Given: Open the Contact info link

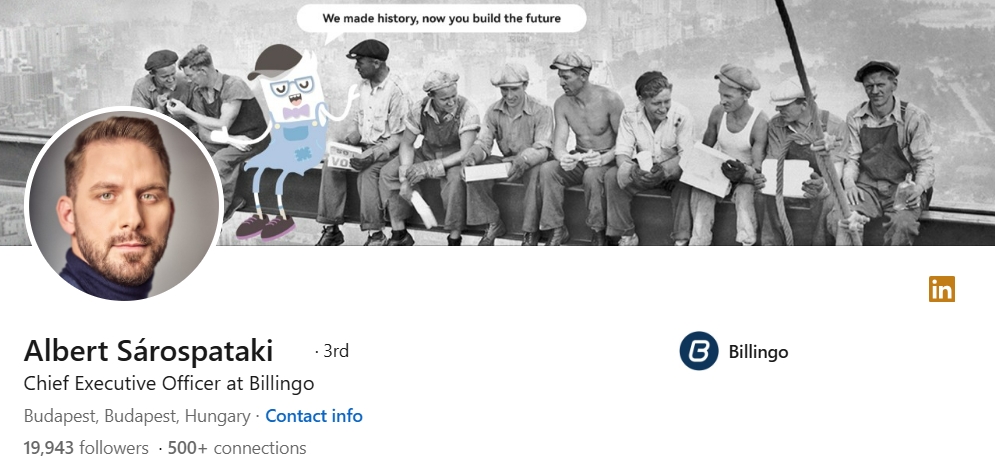Looking at the screenshot, I should pyautogui.click(x=314, y=416).
